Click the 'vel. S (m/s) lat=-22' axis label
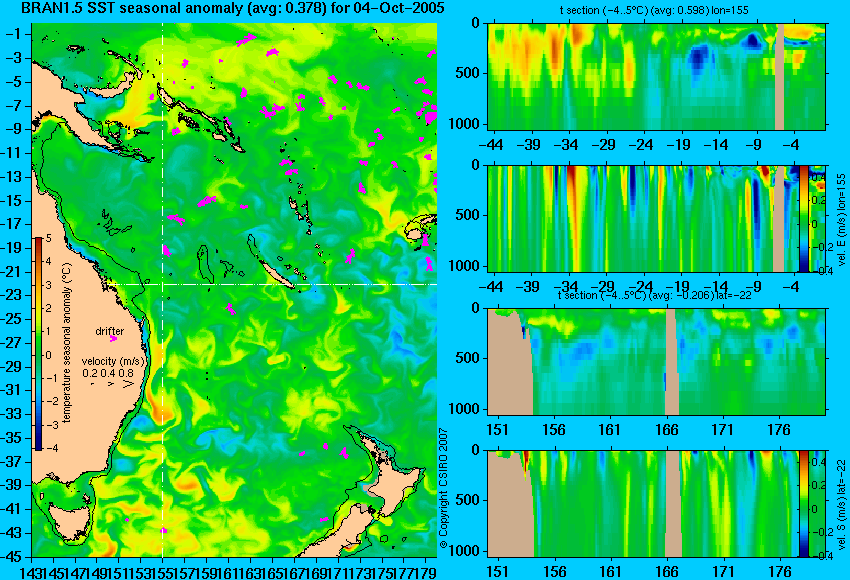 click(841, 504)
